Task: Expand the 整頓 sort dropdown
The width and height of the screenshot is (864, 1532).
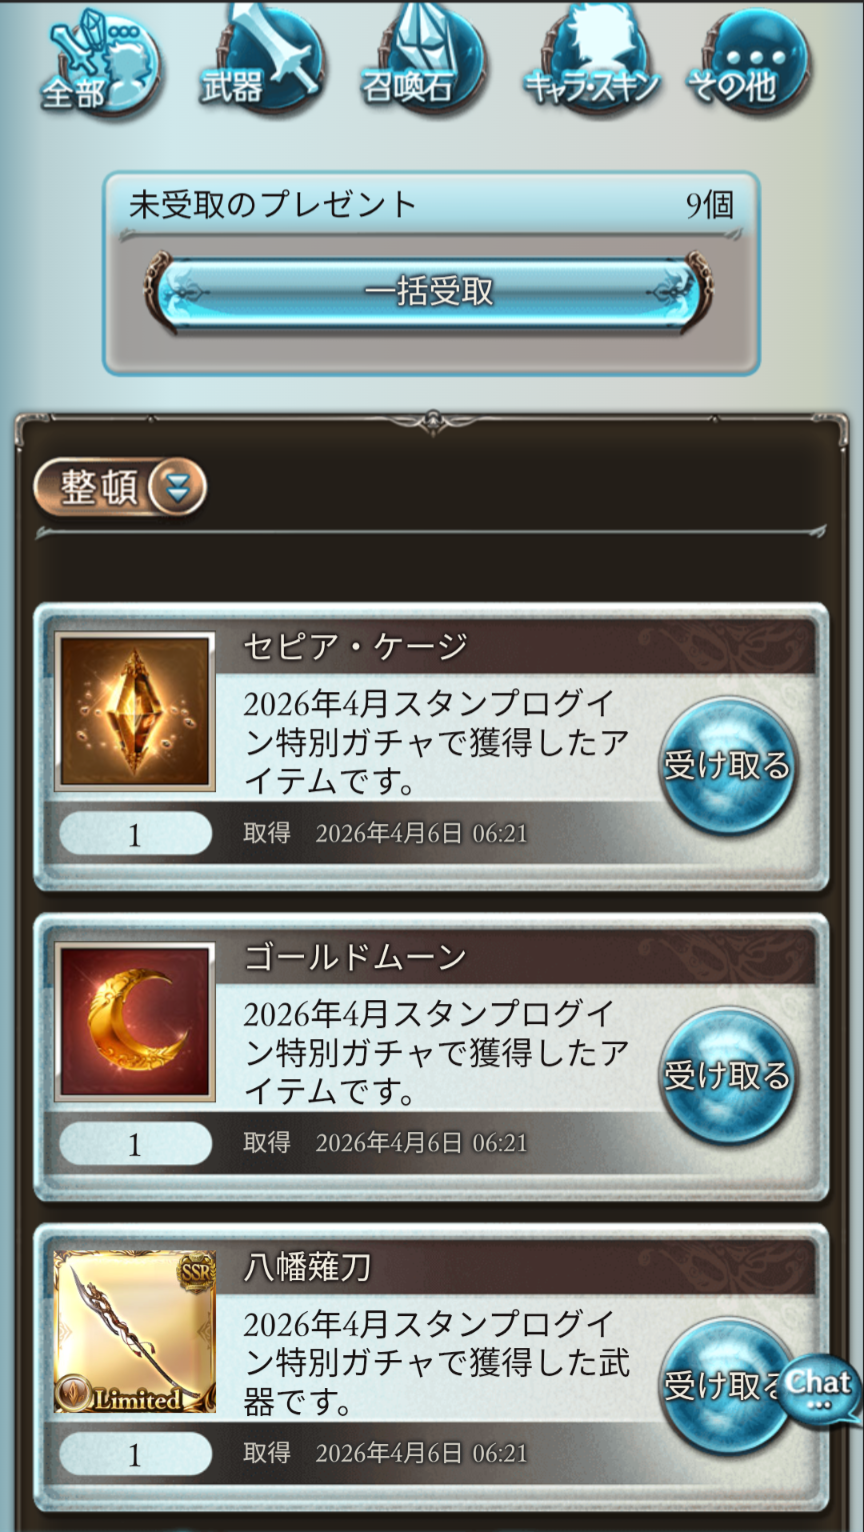Action: (120, 488)
